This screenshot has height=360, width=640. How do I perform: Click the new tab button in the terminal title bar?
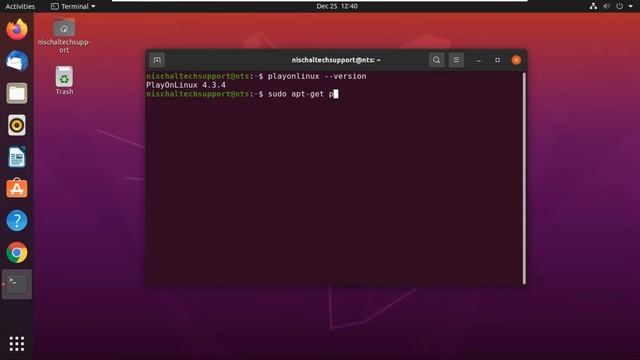(157, 60)
